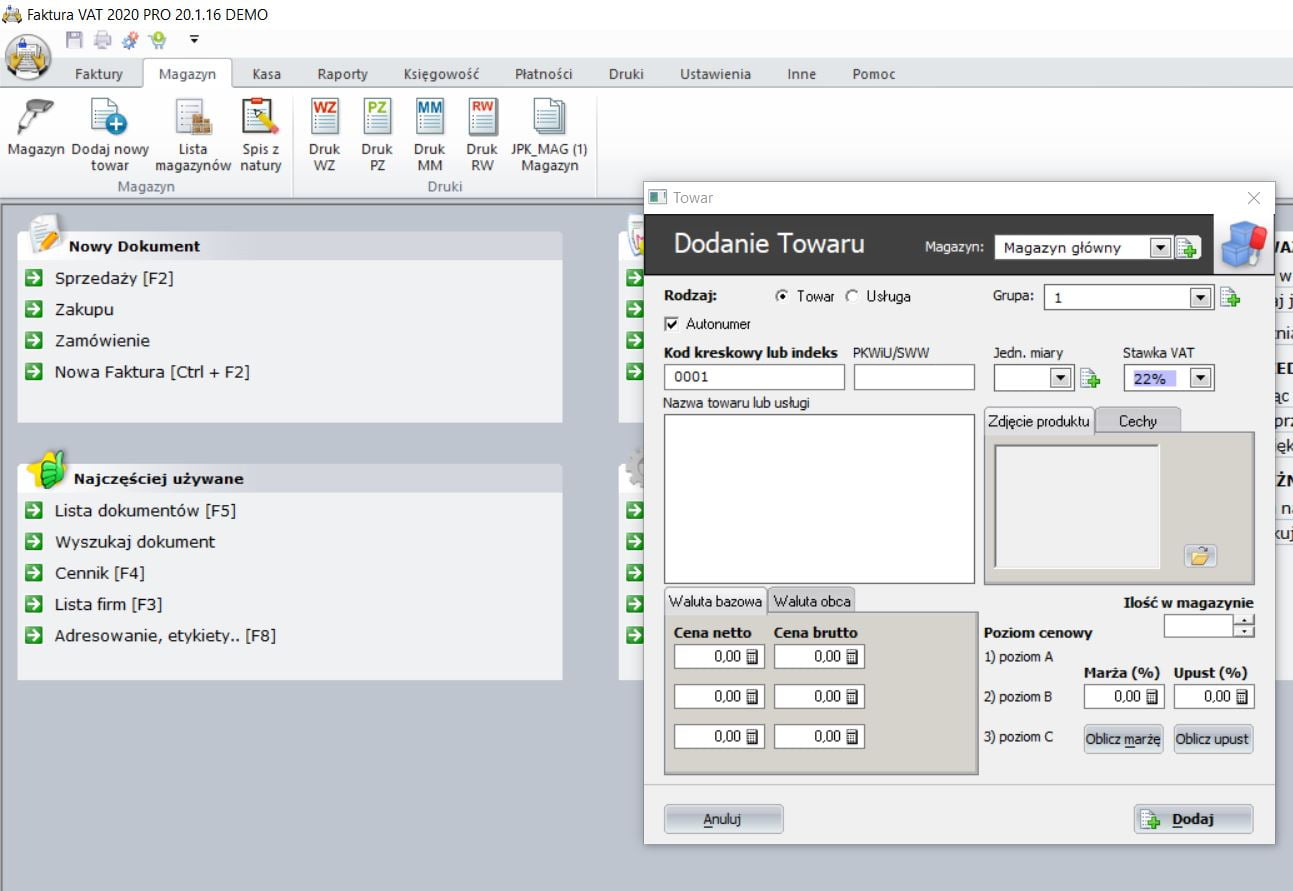Increase Ilość w magazynie with the up spinner
1293x891 pixels.
click(x=1244, y=621)
